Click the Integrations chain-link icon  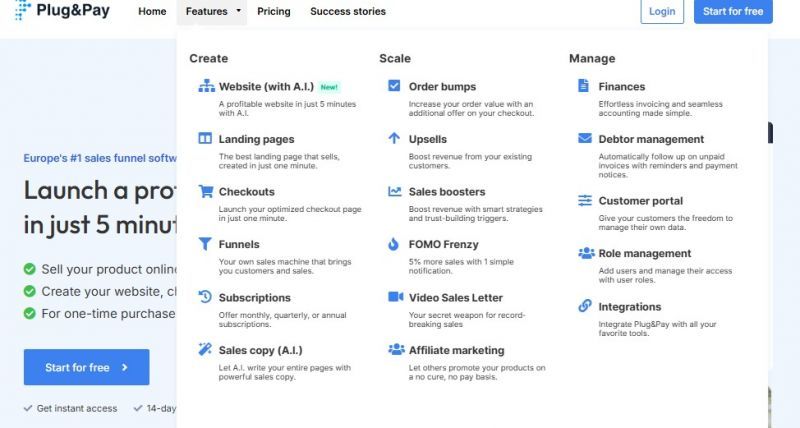(585, 306)
